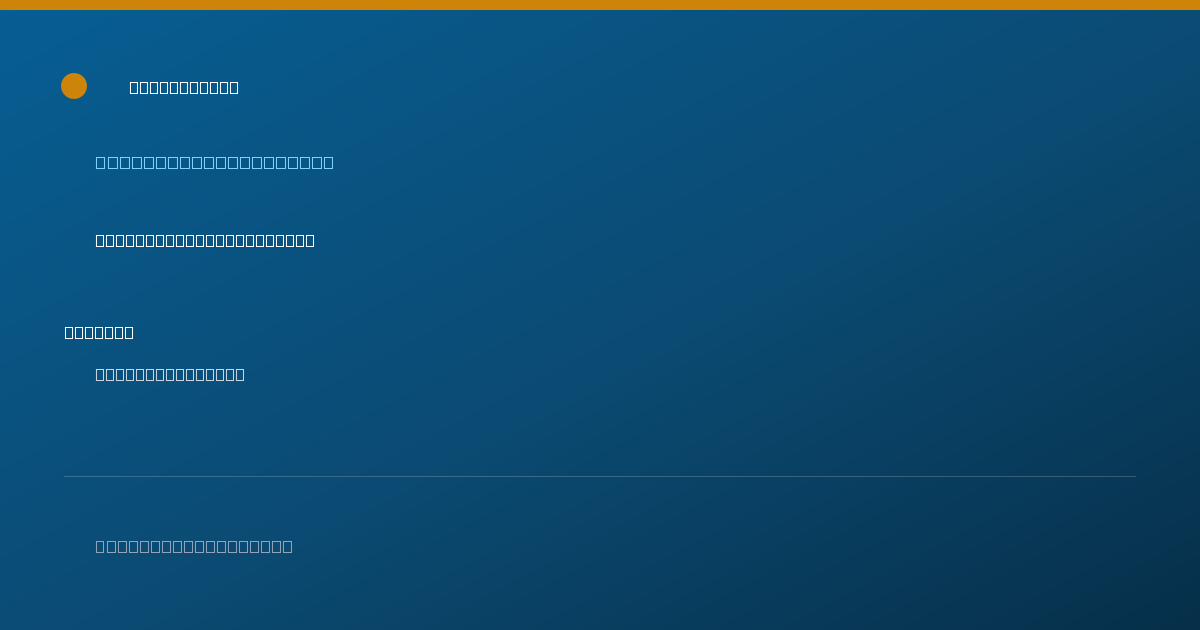
Task: Click the orange bar along the top edge
Action: tap(600, 5)
